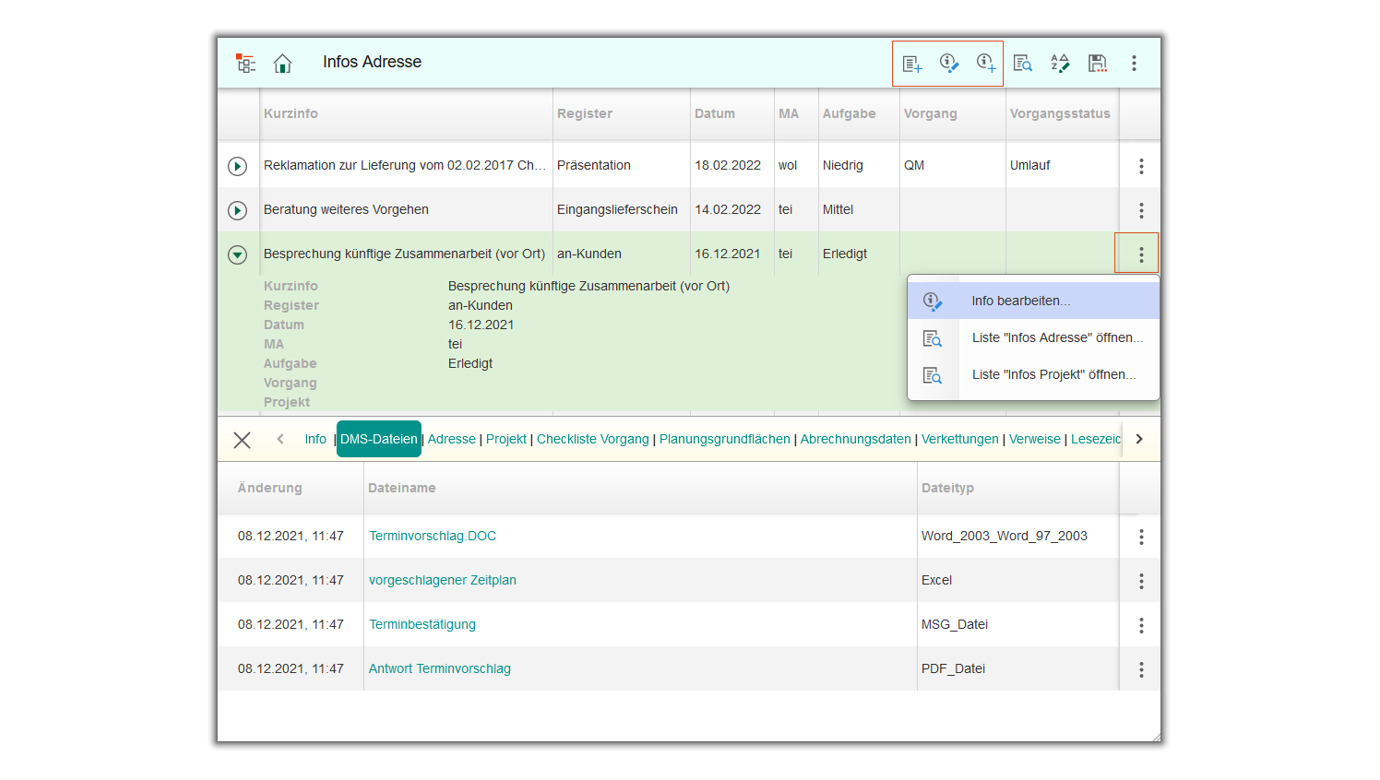Collapse the Besprechung künftige Zusammenarbeit row
Viewport: 1380px width, 780px height.
pyautogui.click(x=237, y=255)
